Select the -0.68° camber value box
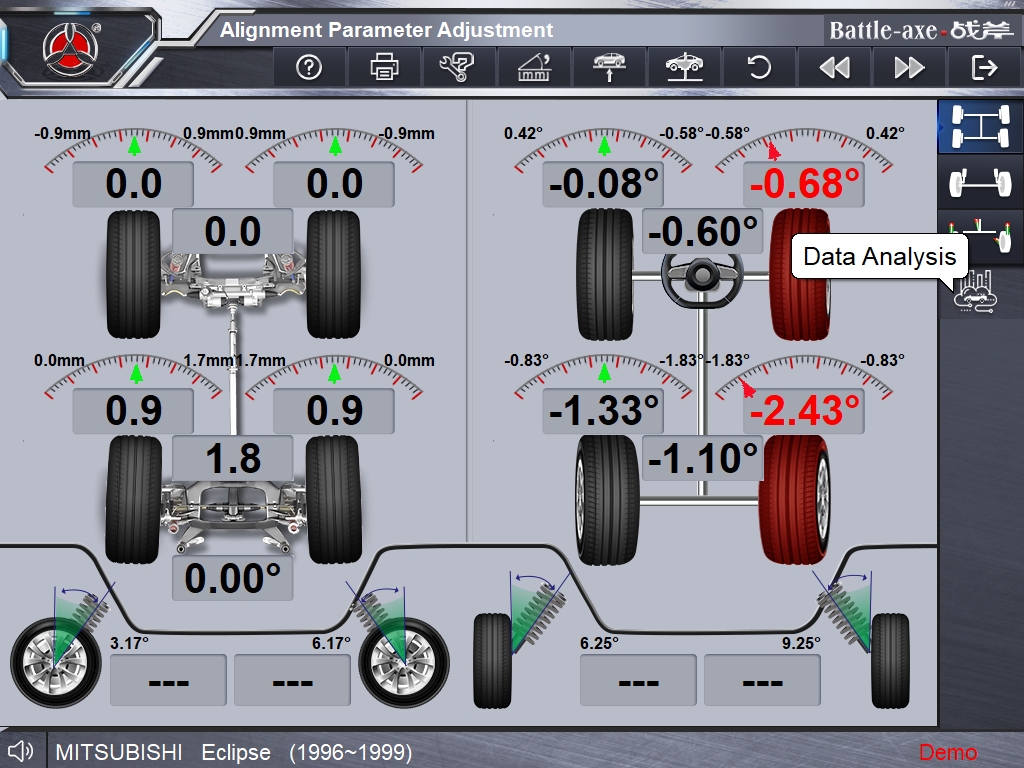This screenshot has width=1024, height=768. click(x=804, y=184)
